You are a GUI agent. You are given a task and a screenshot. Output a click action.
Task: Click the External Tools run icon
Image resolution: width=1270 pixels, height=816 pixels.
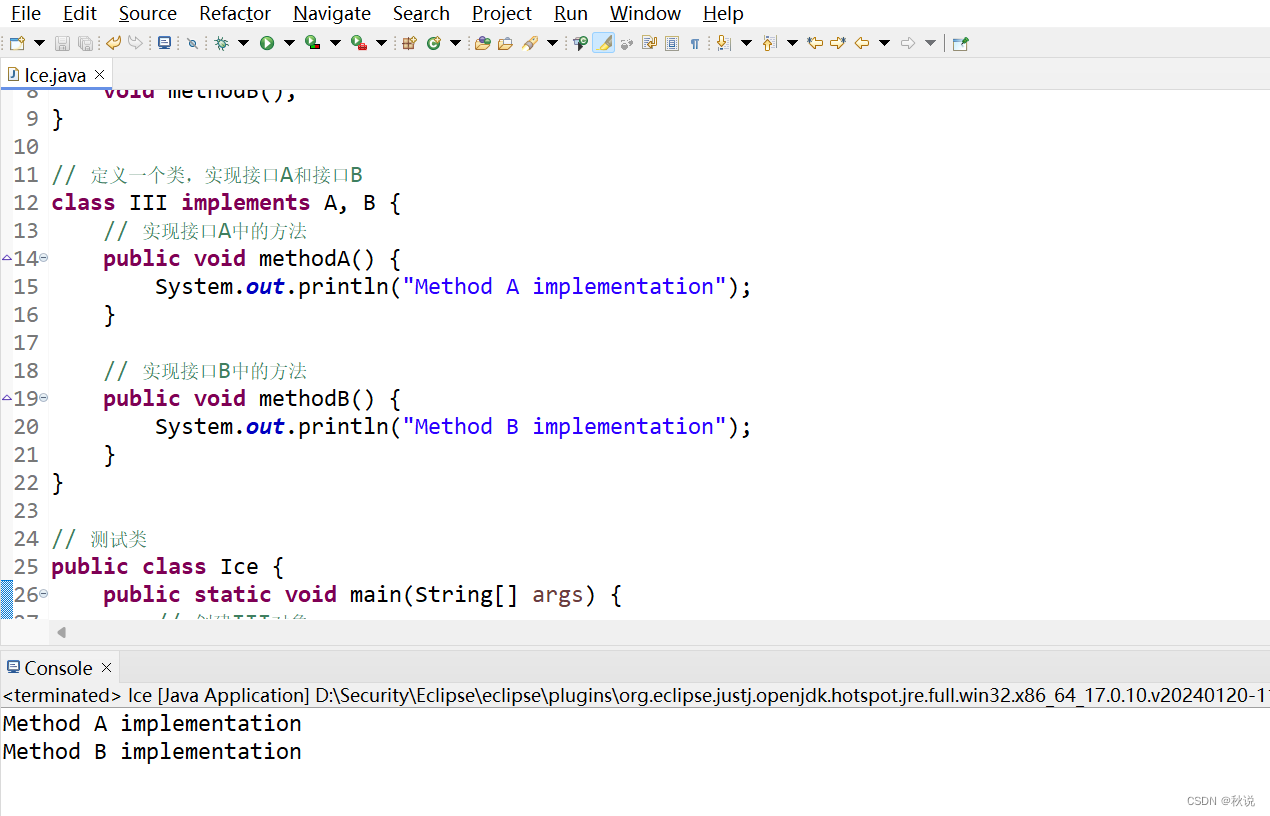pyautogui.click(x=359, y=43)
